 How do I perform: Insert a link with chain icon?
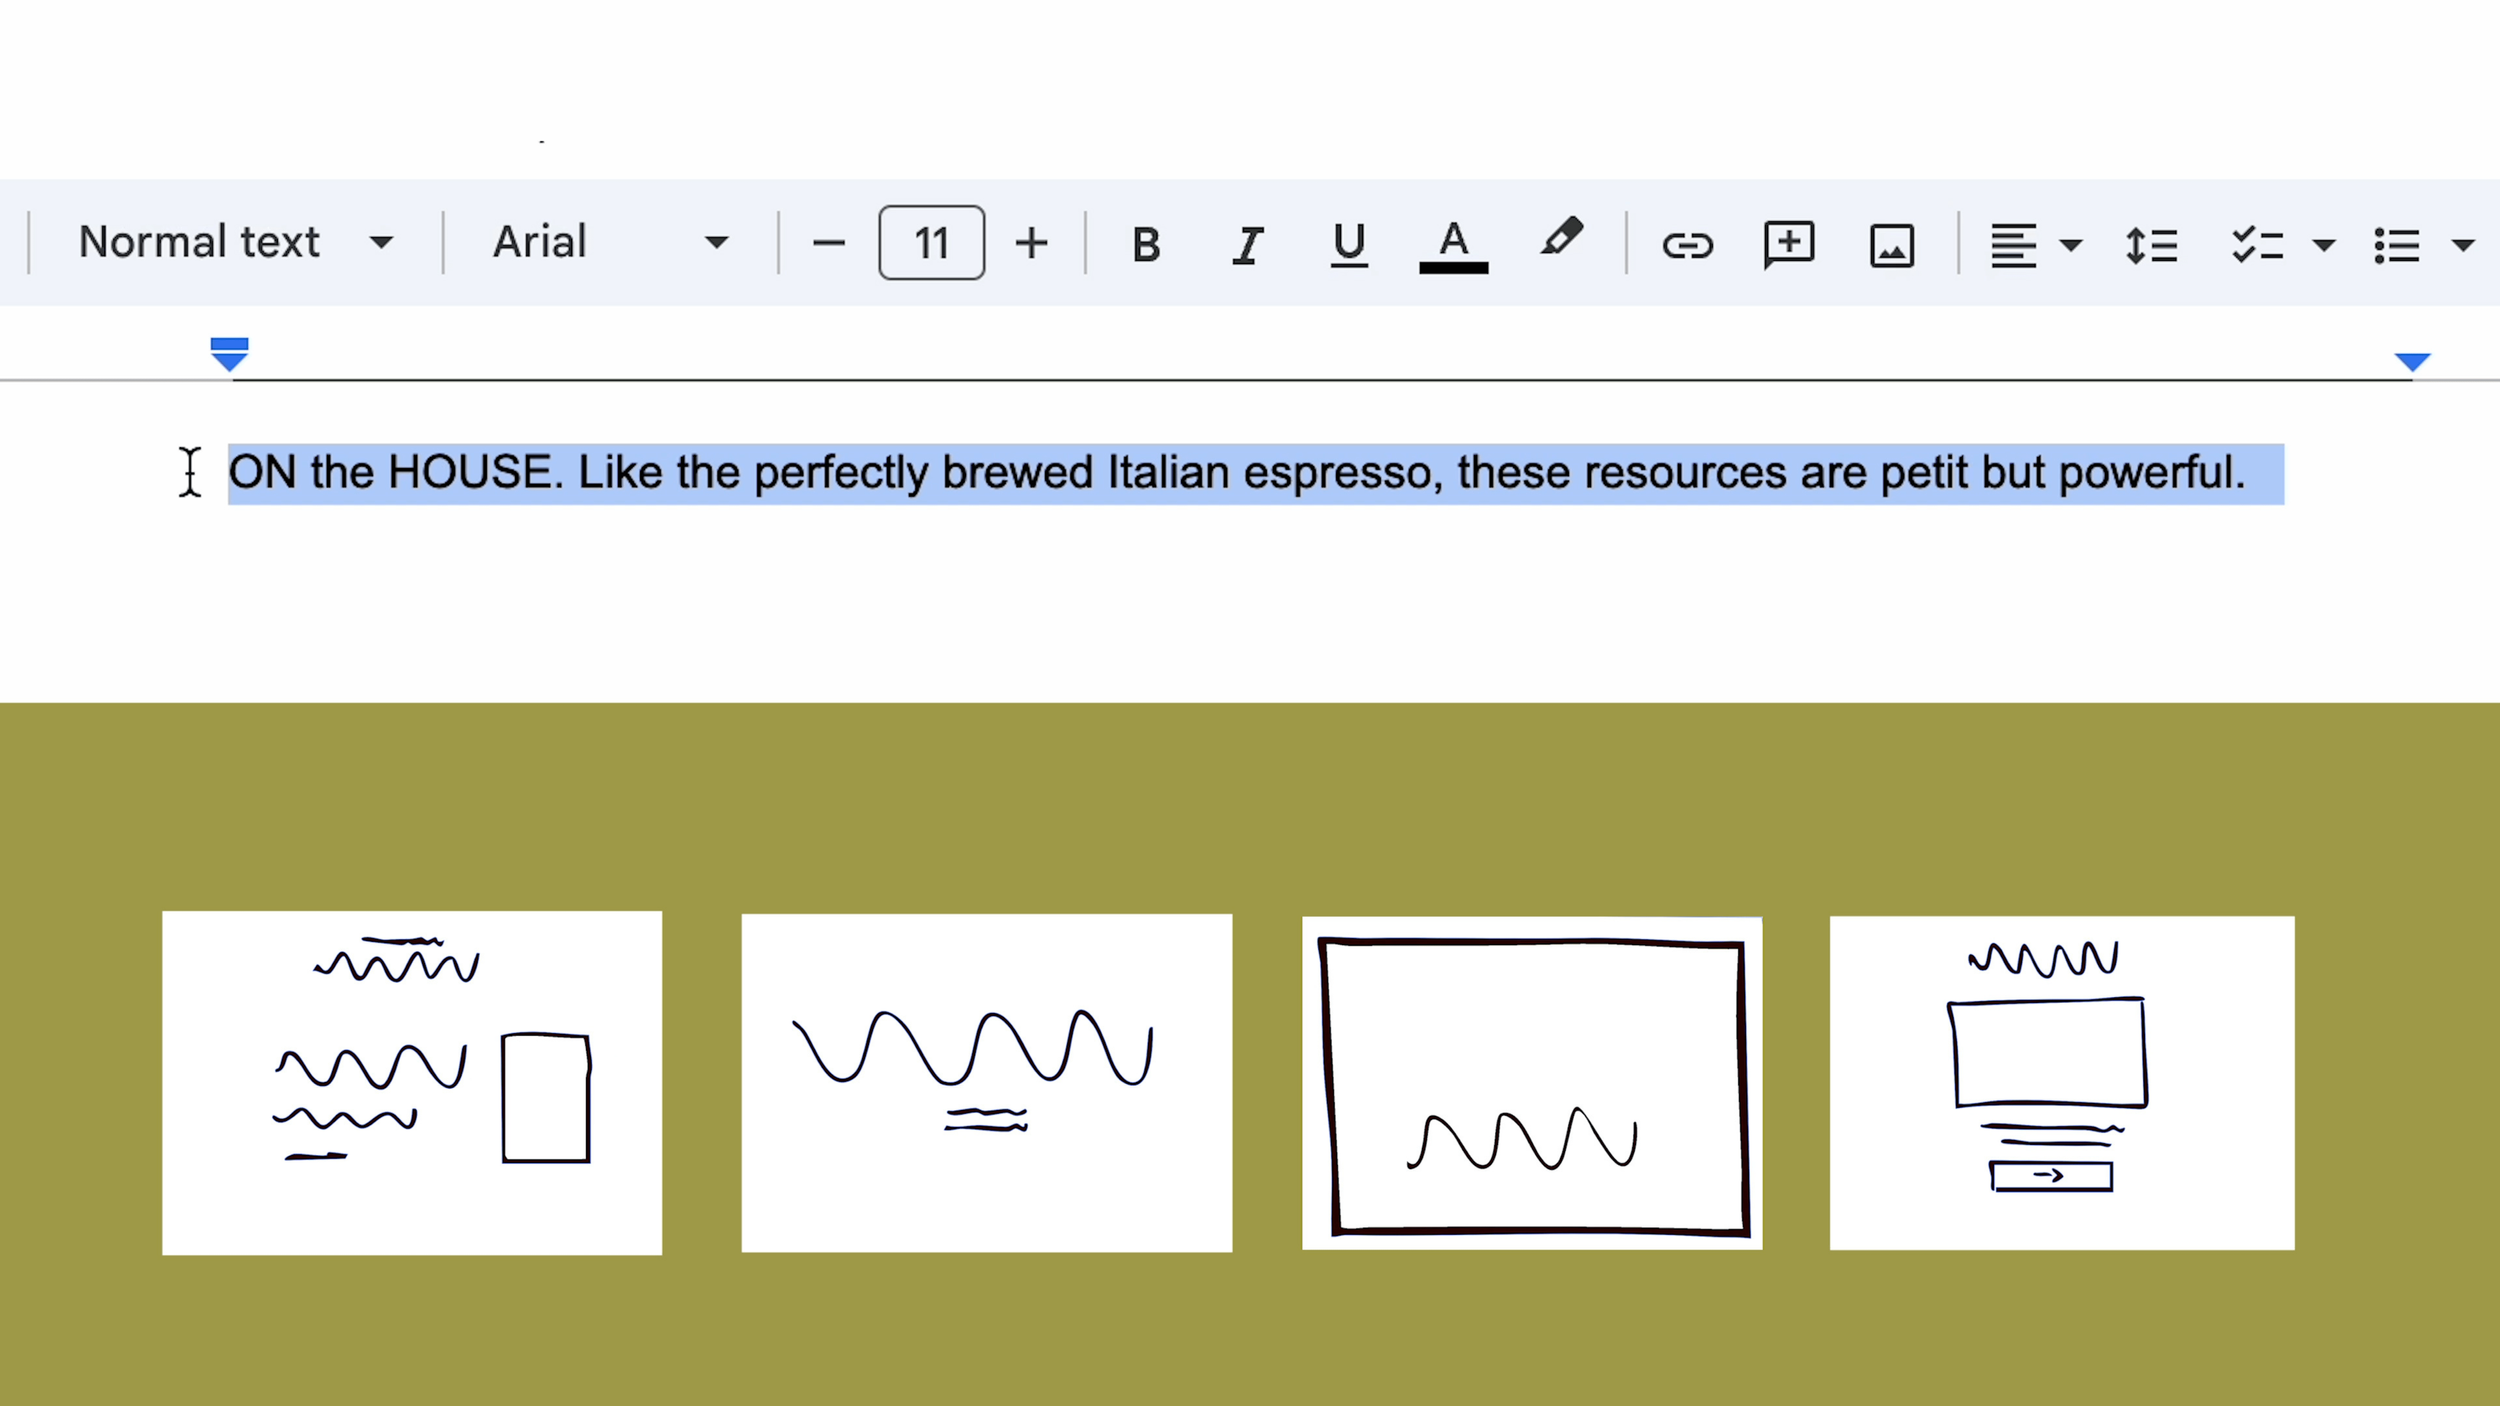coord(1687,244)
